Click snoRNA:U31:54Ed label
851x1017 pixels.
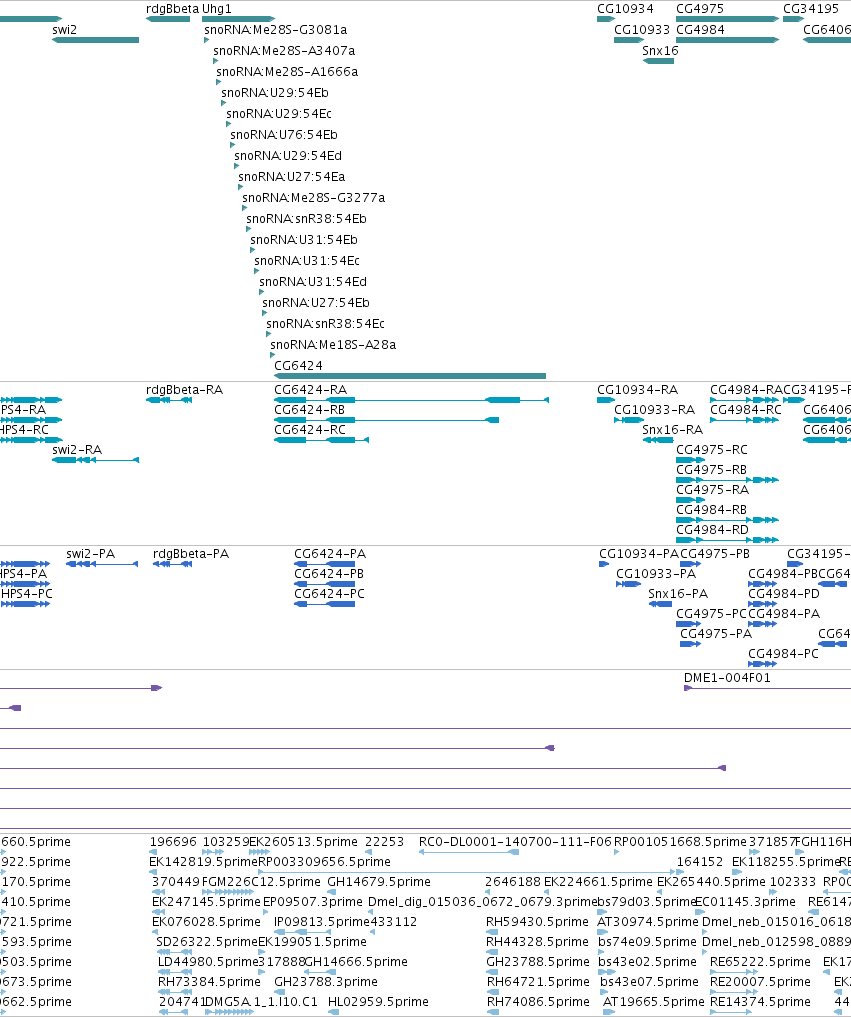(x=313, y=281)
